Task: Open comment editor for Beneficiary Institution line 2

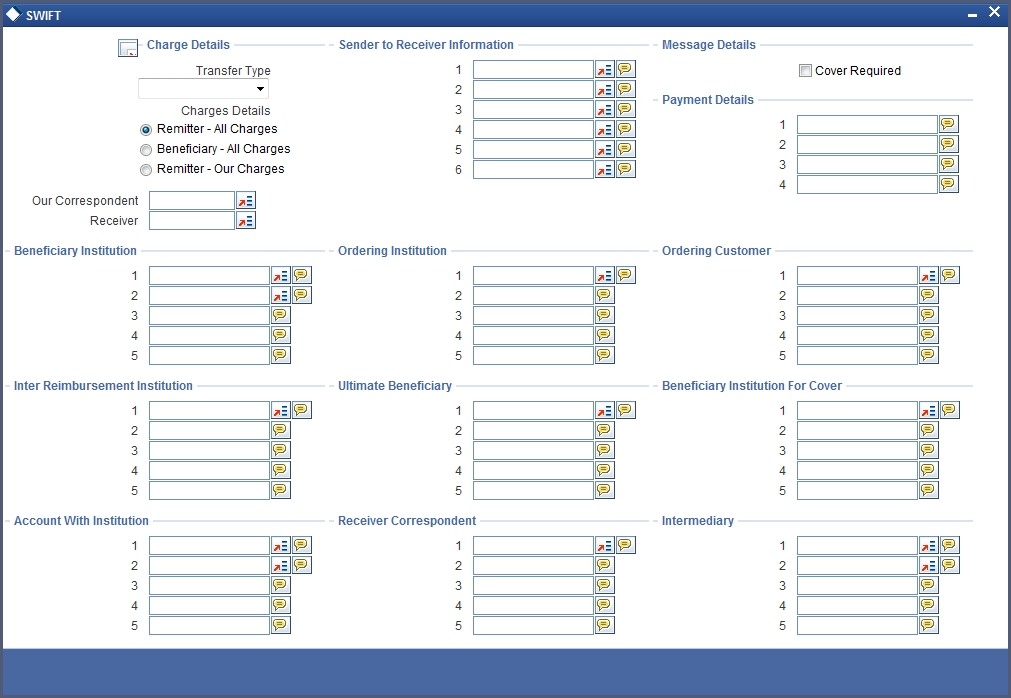Action: pyautogui.click(x=302, y=295)
